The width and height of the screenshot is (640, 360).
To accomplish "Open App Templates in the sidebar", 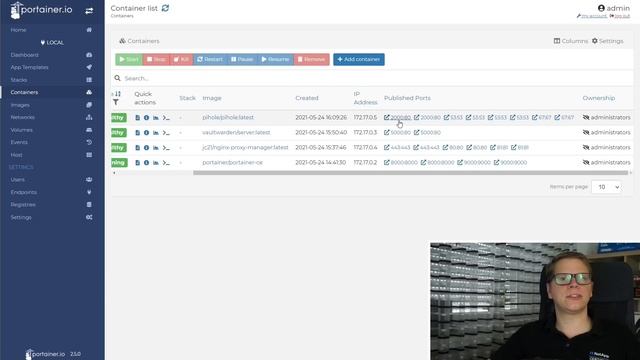I will click(29, 67).
